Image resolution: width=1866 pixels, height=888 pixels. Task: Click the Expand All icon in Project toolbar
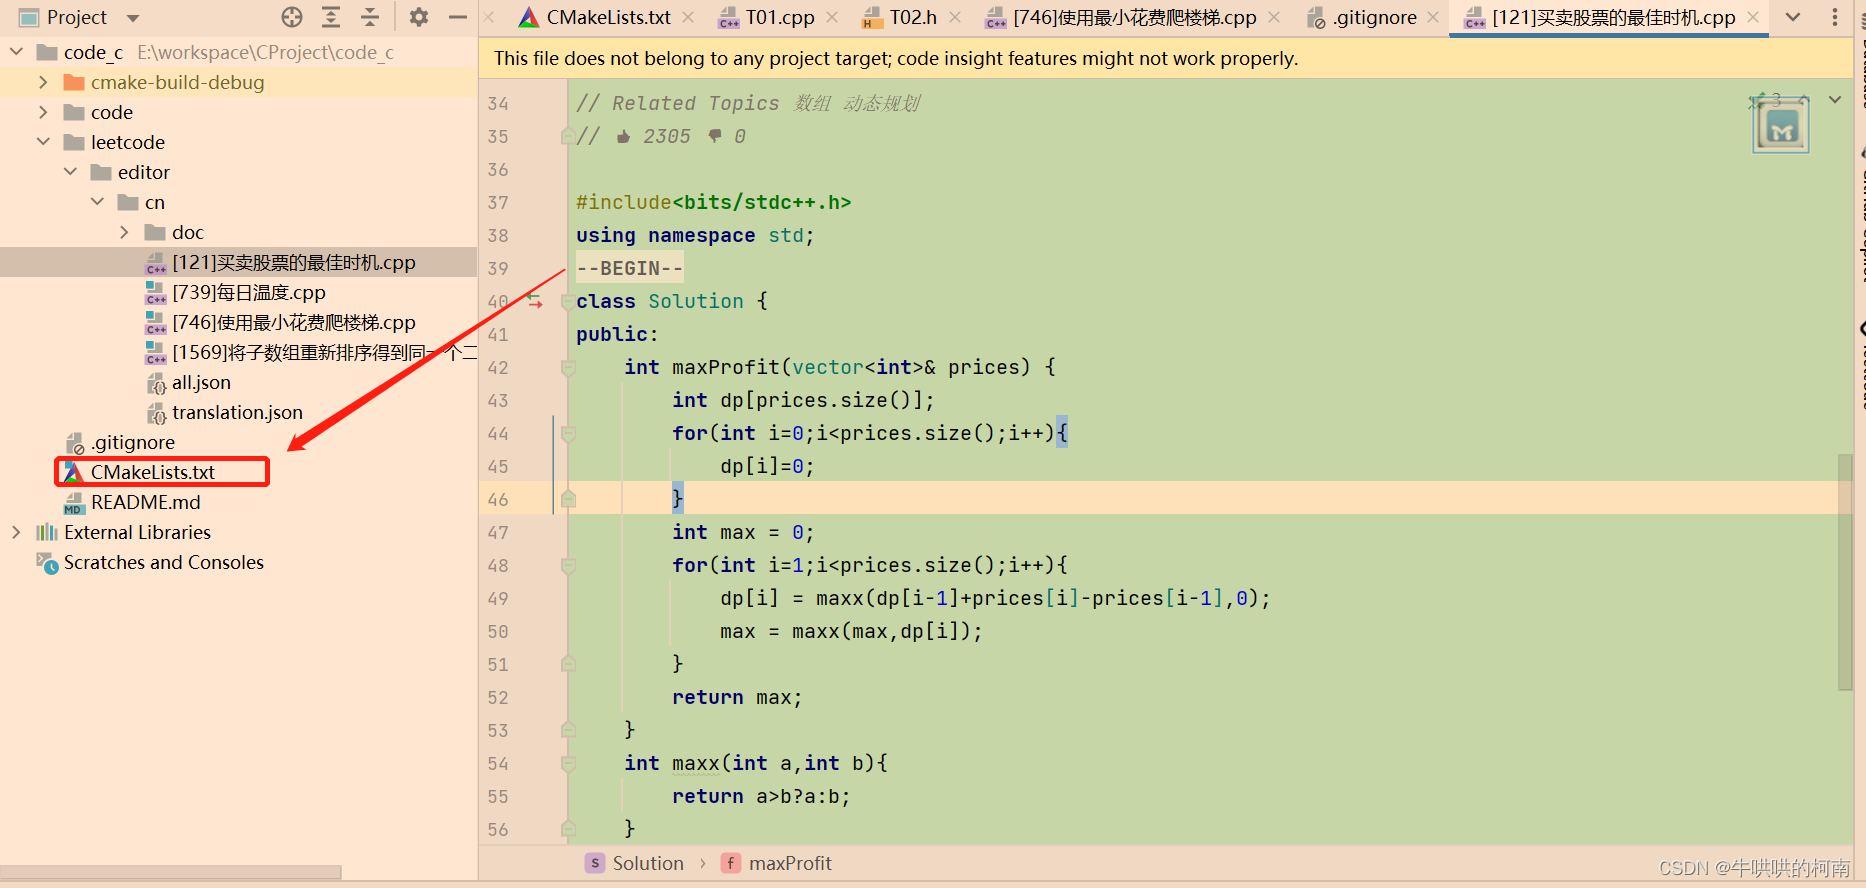click(331, 17)
